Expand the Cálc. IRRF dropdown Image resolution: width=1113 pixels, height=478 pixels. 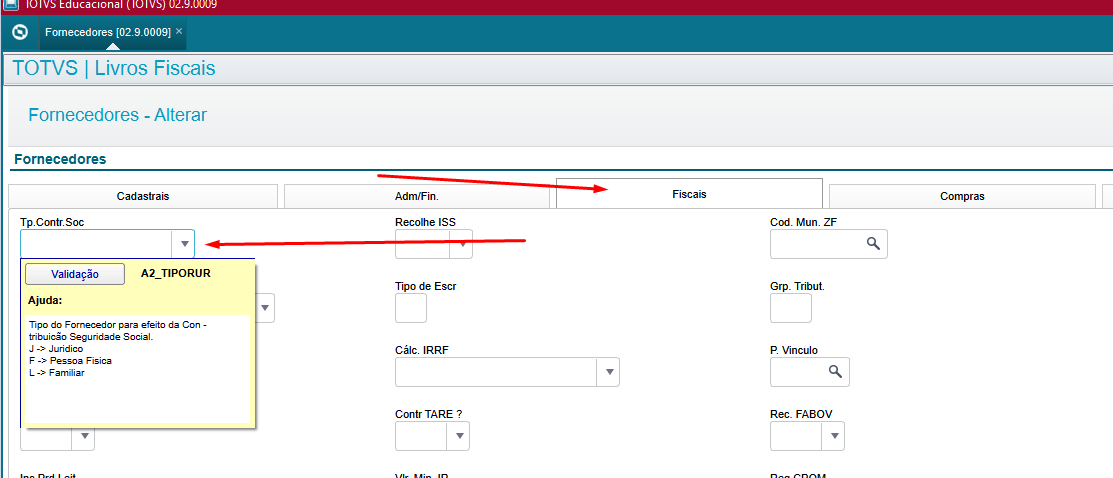pyautogui.click(x=608, y=372)
